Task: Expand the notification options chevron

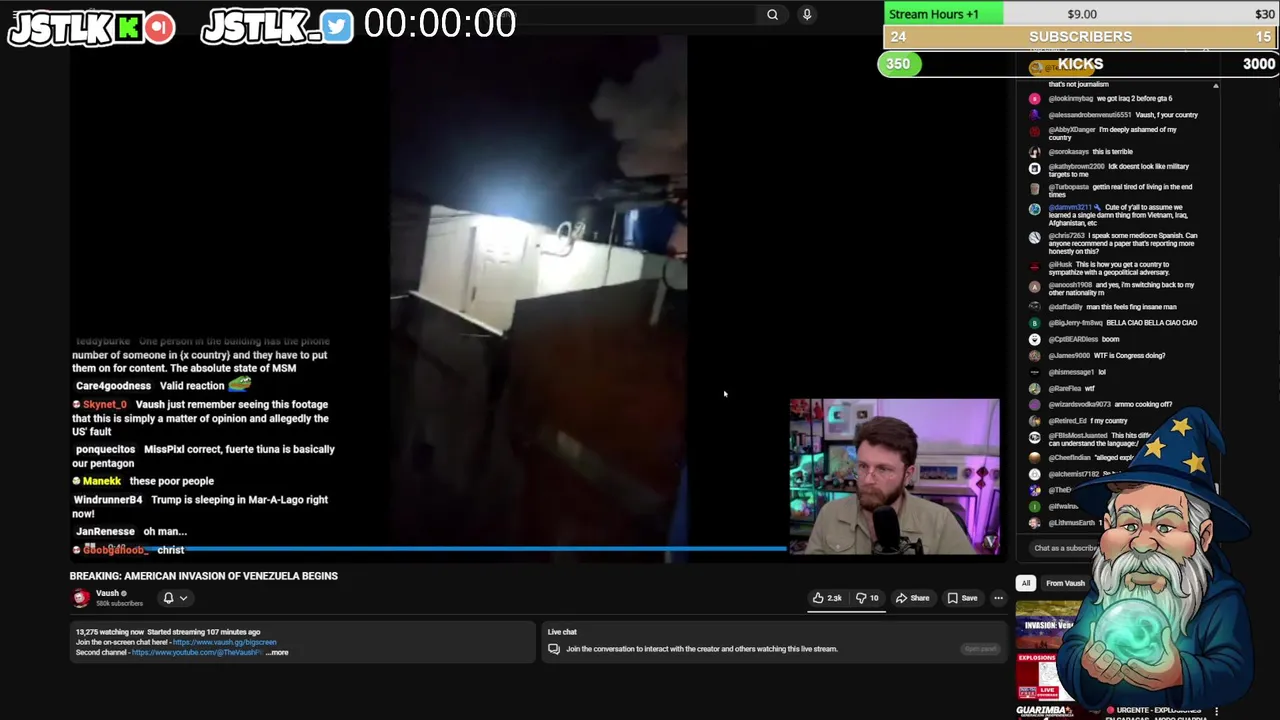Action: tap(183, 598)
